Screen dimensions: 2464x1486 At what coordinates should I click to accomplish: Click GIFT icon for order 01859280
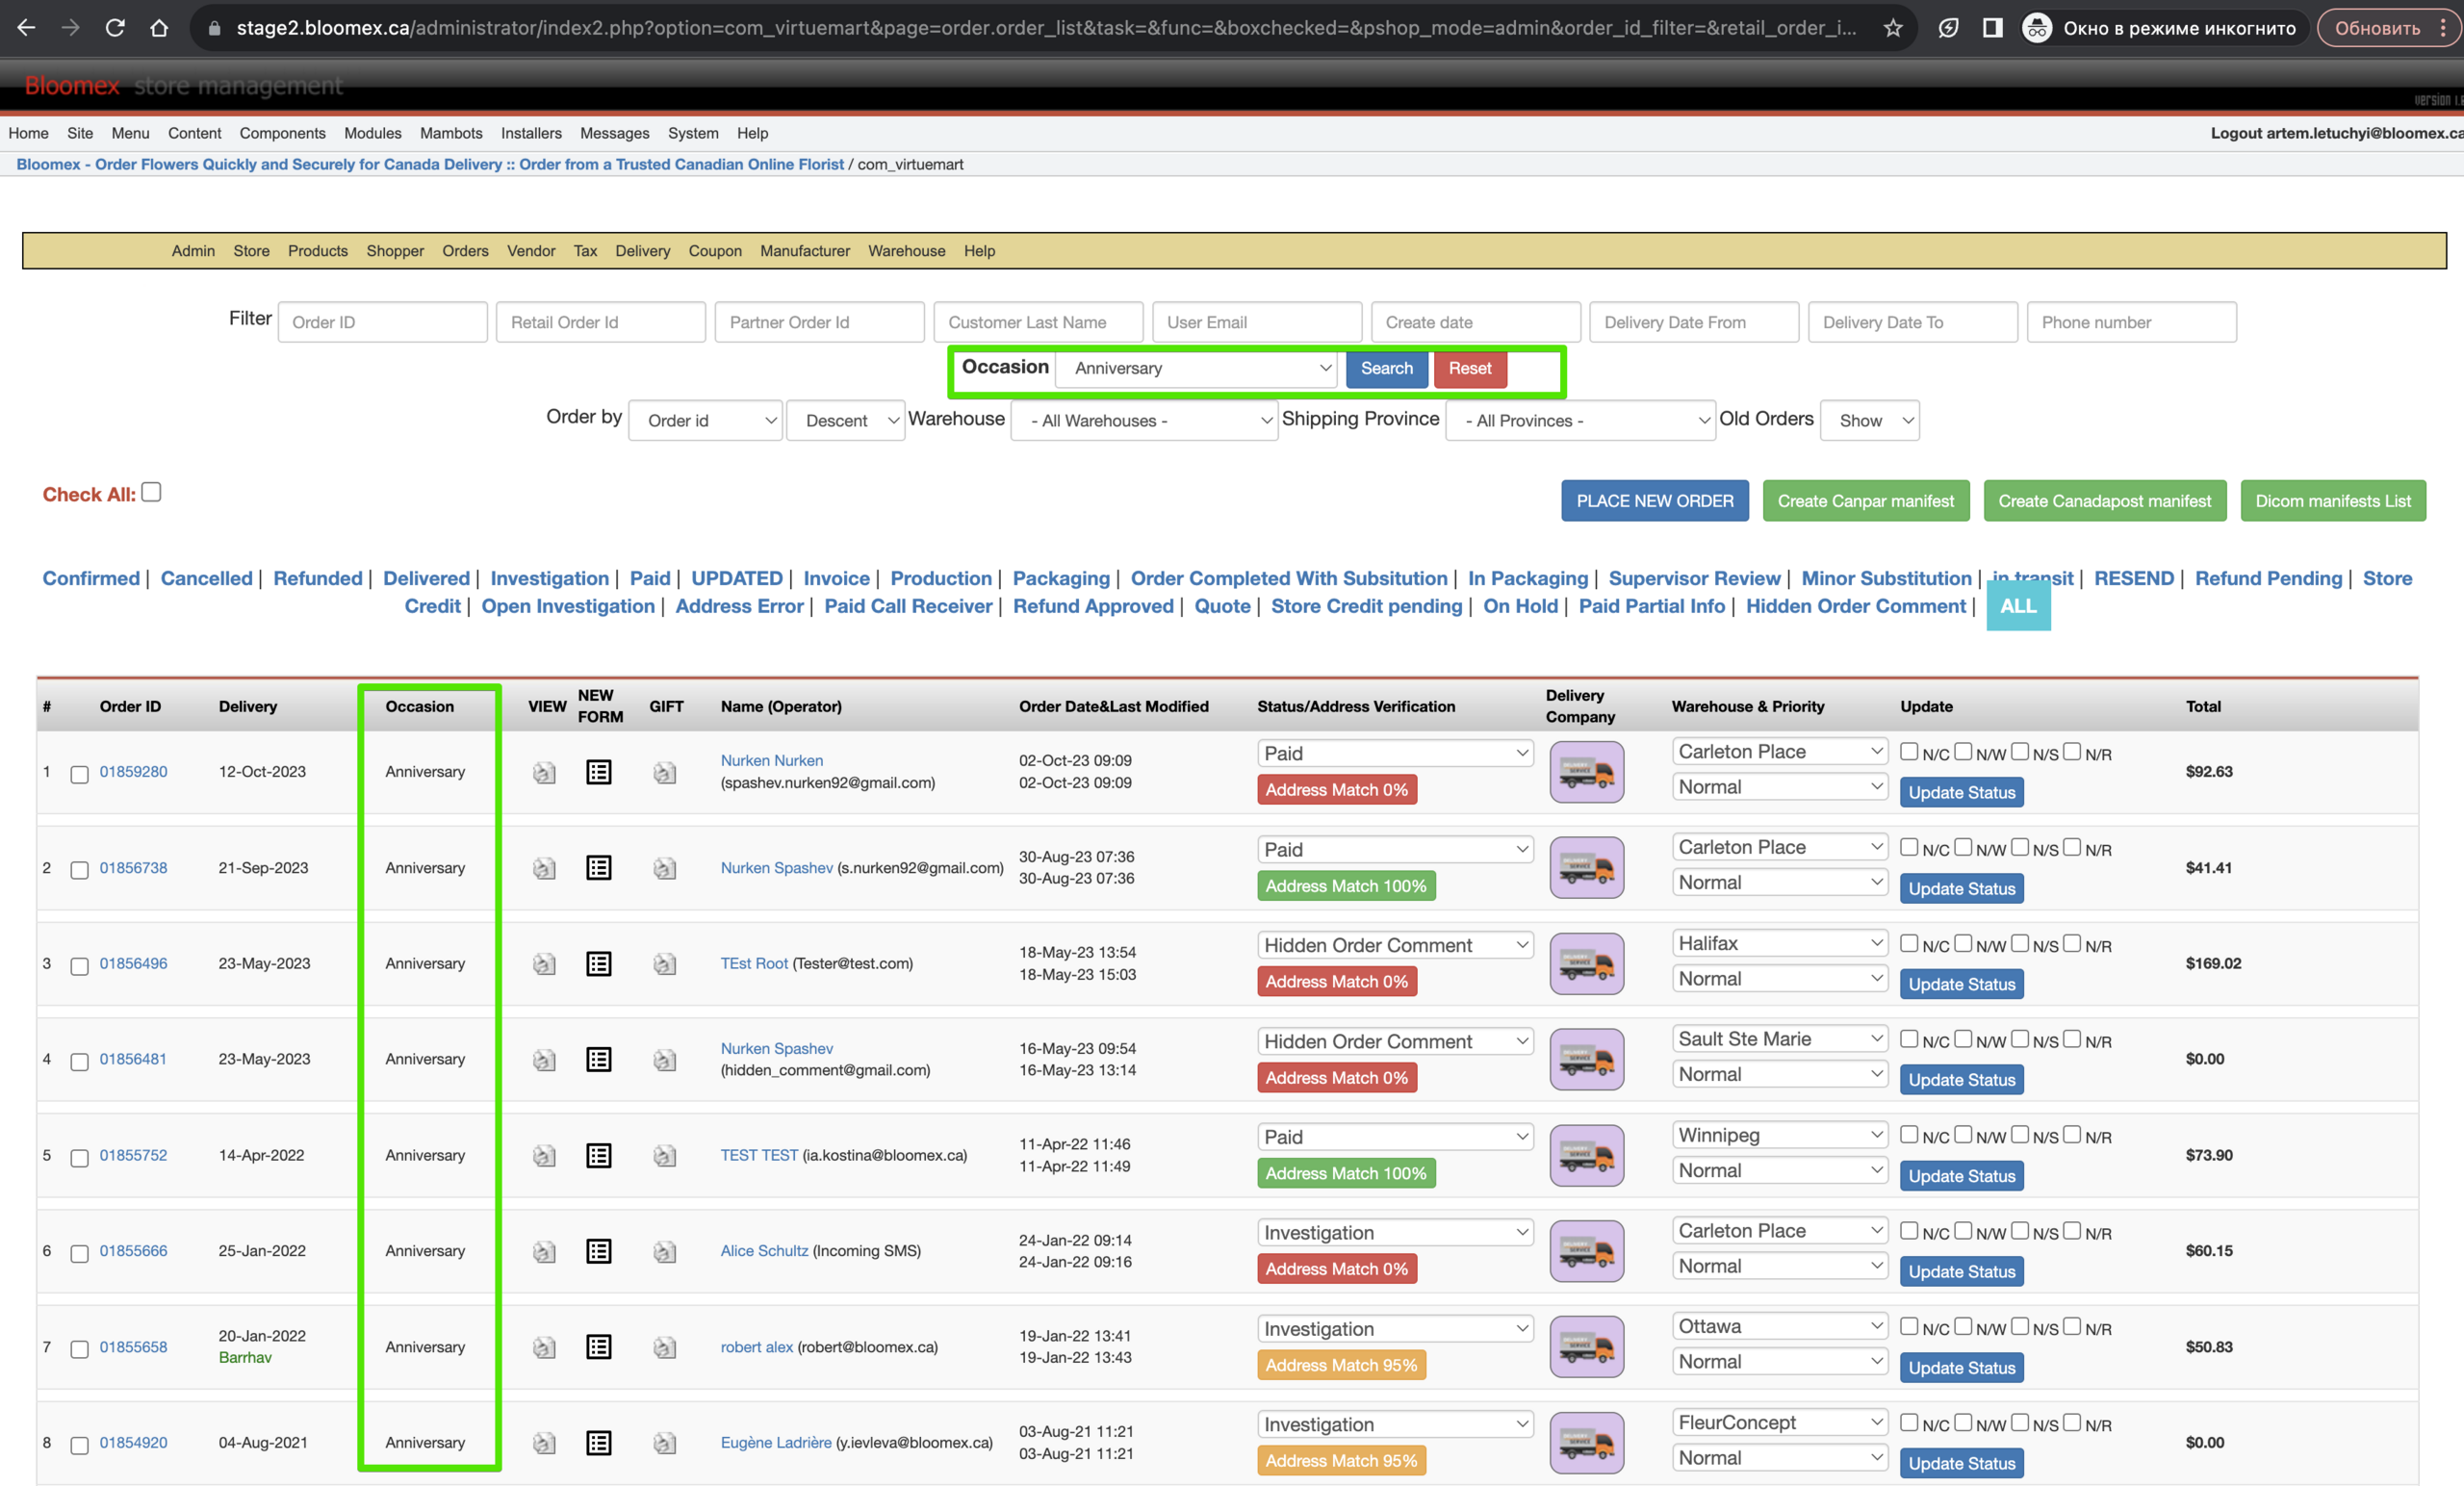(x=664, y=772)
